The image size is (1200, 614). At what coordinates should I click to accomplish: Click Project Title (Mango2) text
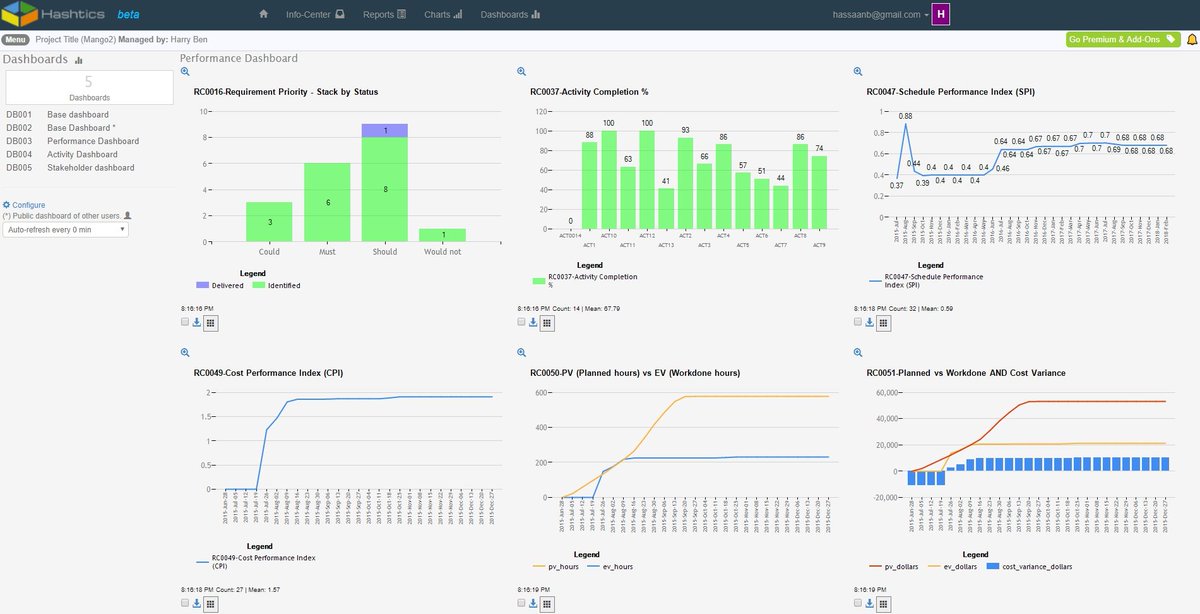point(75,40)
